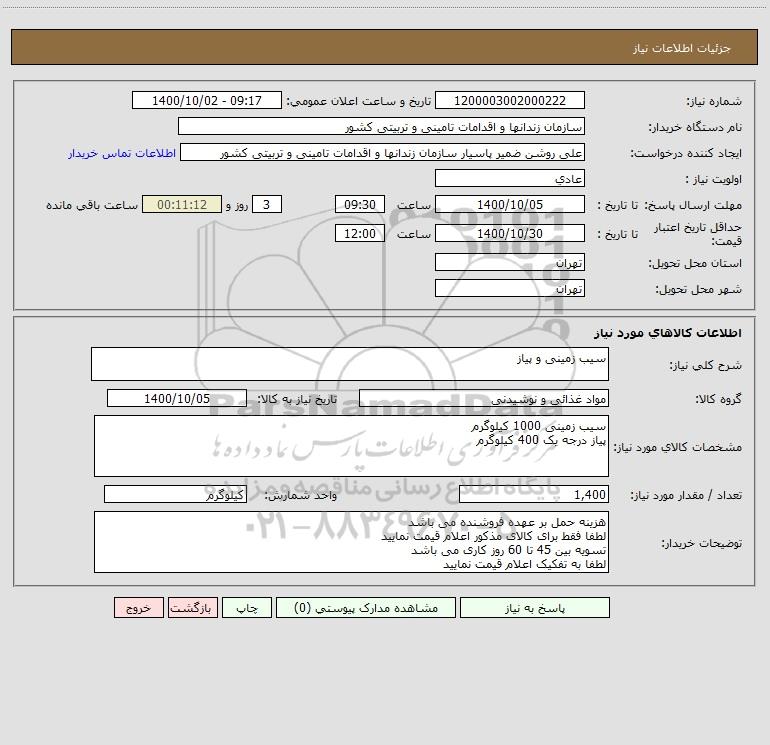Click the text ساعت باقی مانده

[x=92, y=205]
